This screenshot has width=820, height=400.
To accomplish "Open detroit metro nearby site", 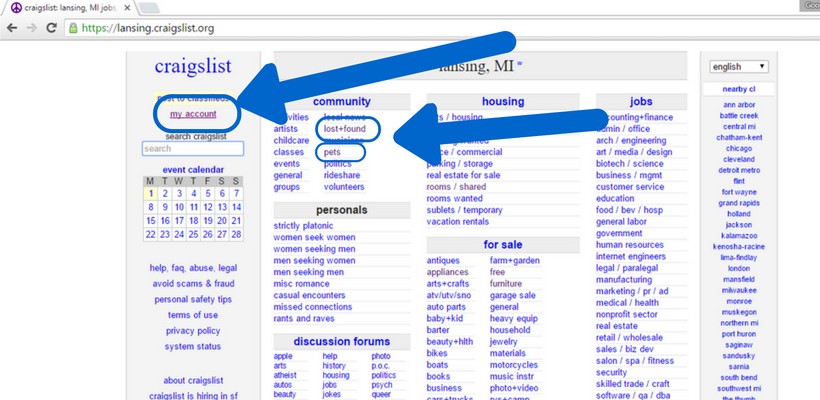I will (739, 170).
